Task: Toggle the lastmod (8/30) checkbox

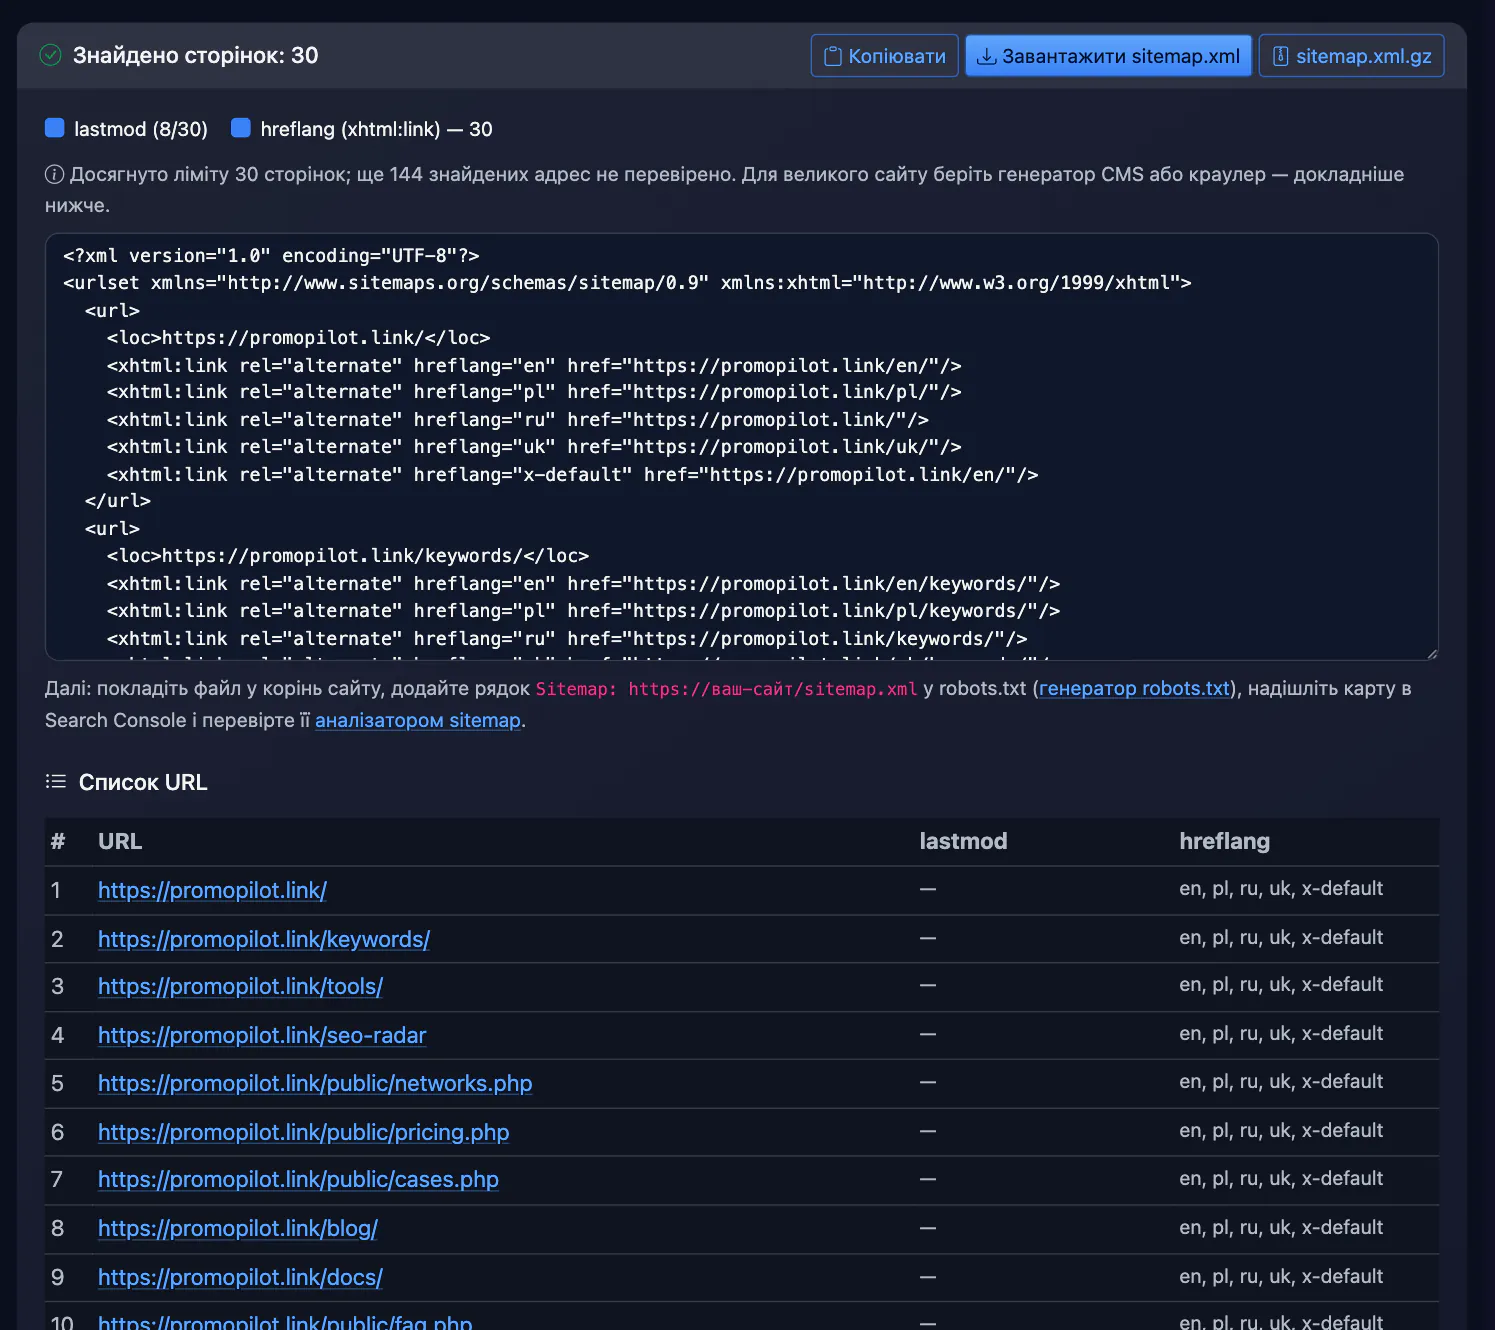Action: [55, 128]
